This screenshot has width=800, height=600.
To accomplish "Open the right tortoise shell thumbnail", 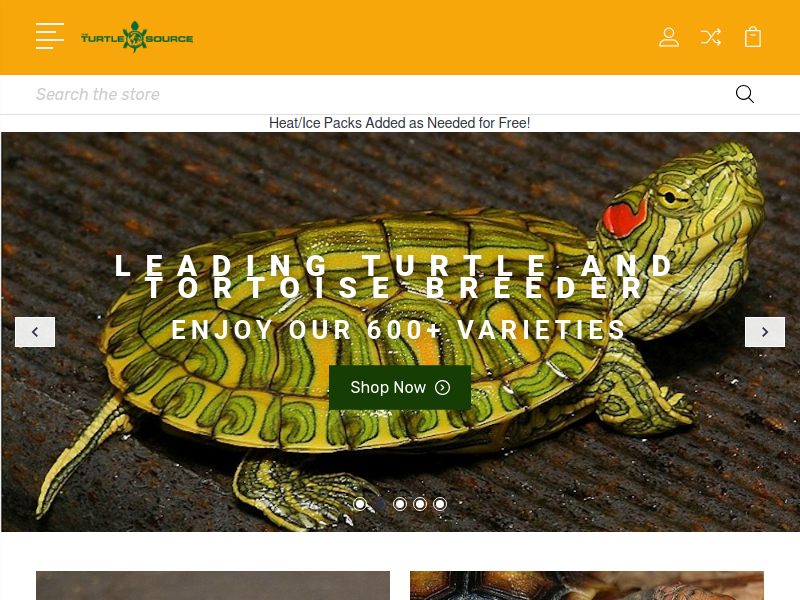I will (x=587, y=586).
